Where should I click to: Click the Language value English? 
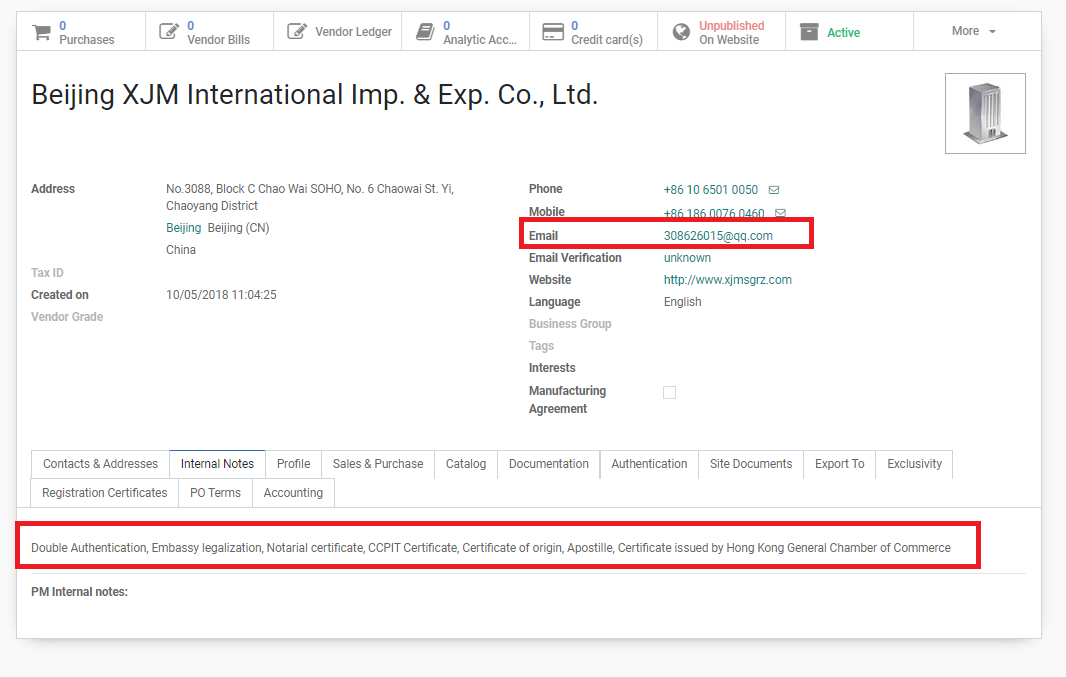pyautogui.click(x=683, y=302)
